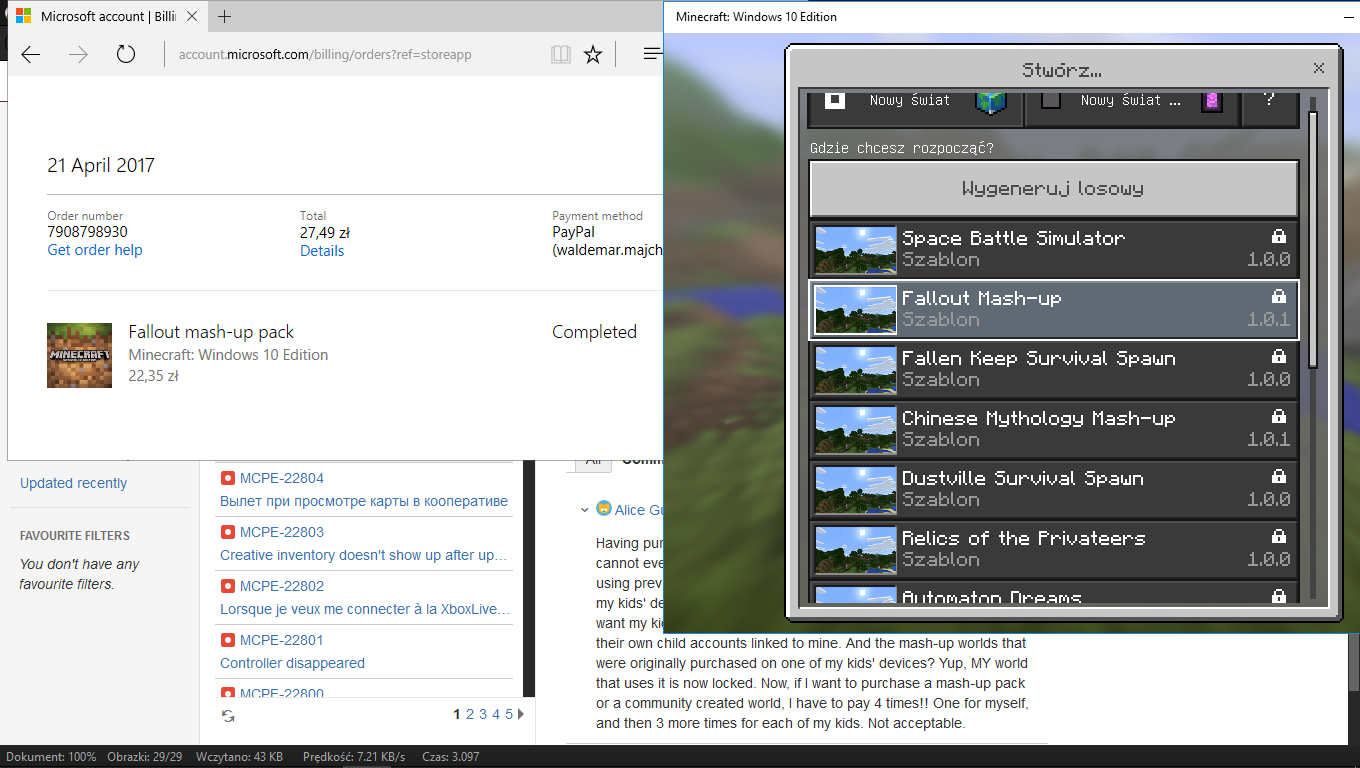Click the bug icon next to MCPE-22804
This screenshot has height=768, width=1360.
coord(227,478)
